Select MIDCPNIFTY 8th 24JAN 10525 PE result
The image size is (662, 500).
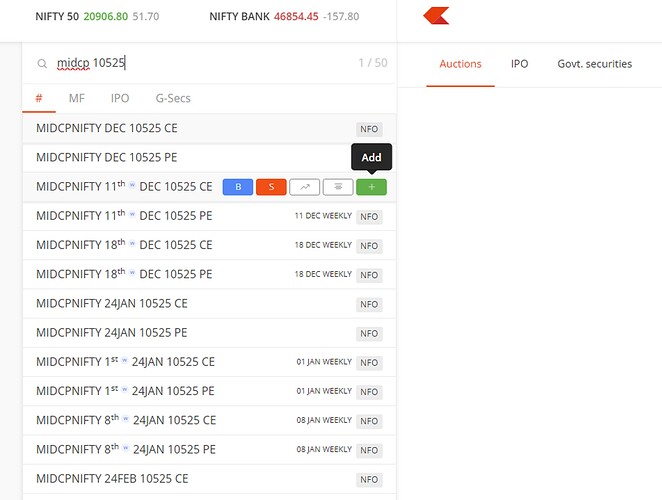(x=209, y=449)
